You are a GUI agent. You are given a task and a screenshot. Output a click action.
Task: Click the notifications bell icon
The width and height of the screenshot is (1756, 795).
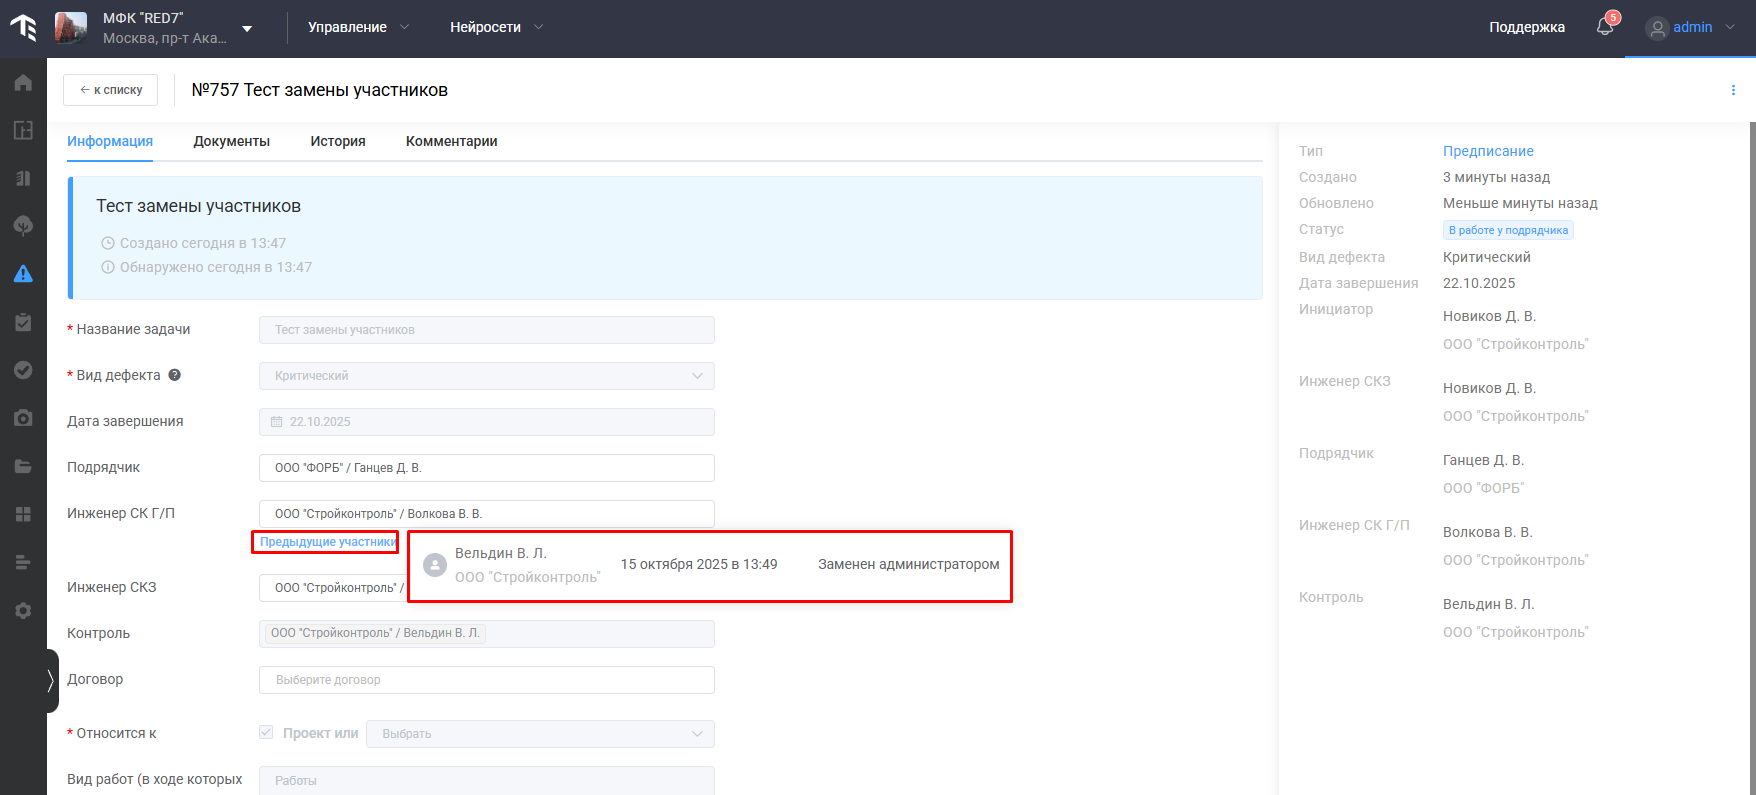1605,27
